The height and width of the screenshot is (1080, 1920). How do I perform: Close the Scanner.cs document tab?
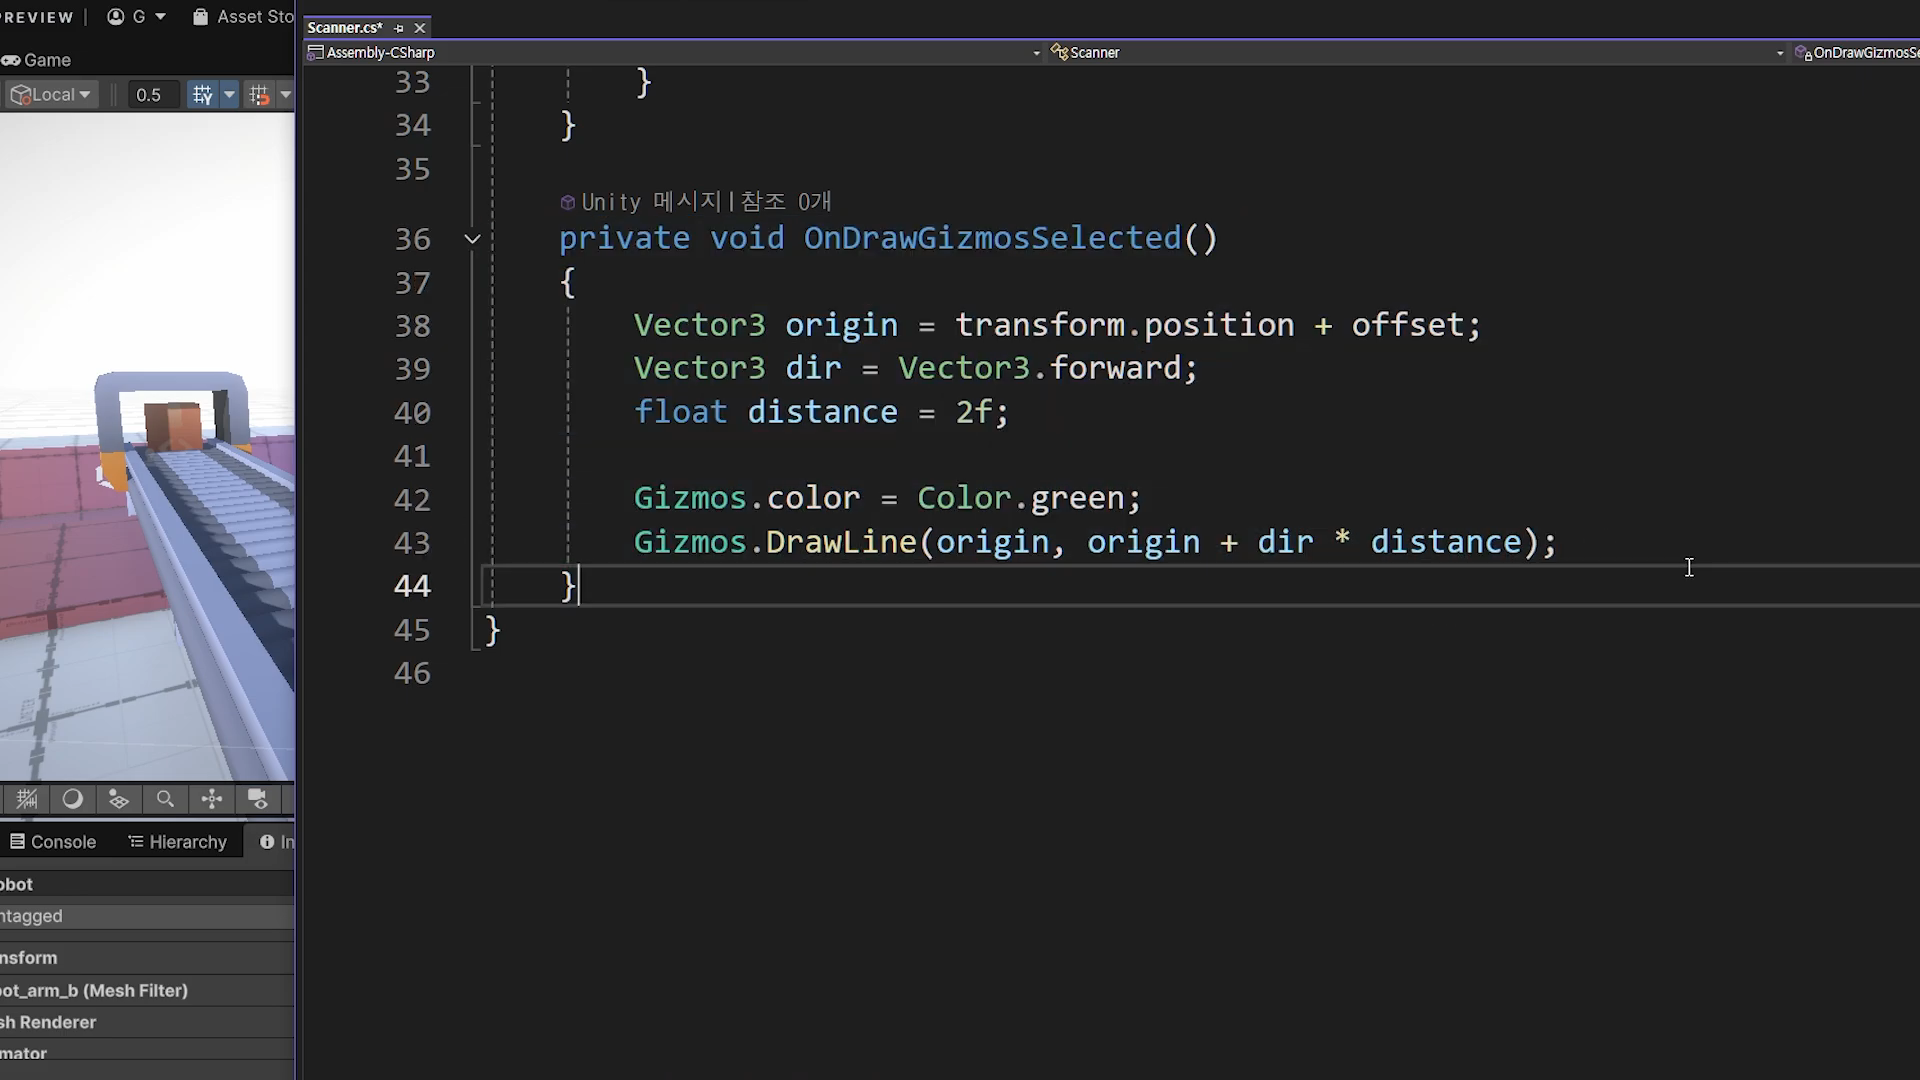420,28
